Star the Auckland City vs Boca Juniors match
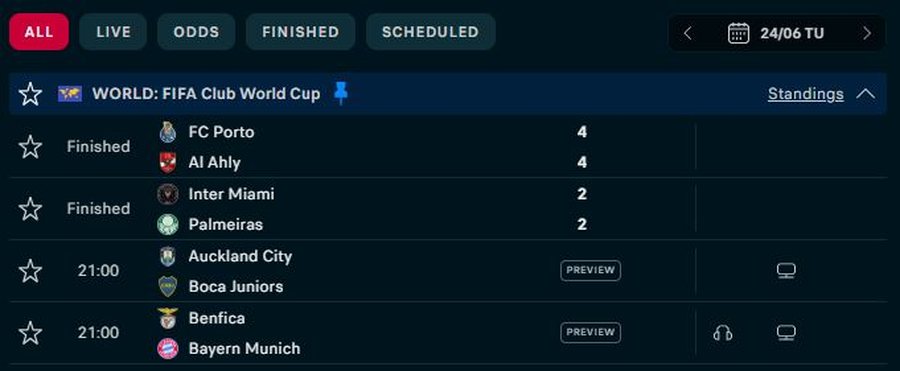Viewport: 900px width, 371px height. (x=30, y=270)
